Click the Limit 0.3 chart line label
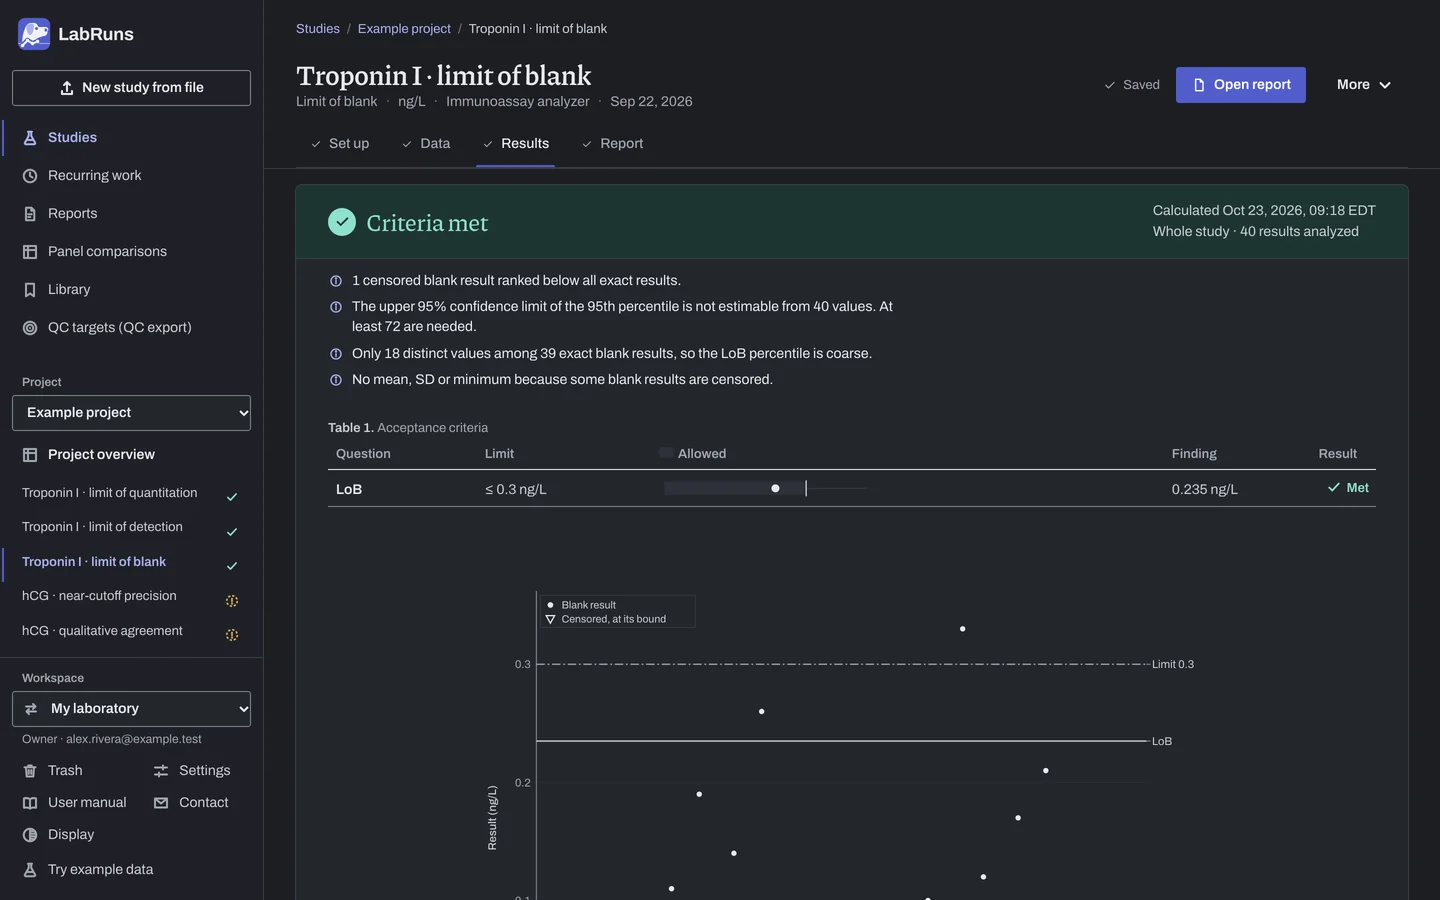Screen dimensions: 1440x900 point(1173,665)
